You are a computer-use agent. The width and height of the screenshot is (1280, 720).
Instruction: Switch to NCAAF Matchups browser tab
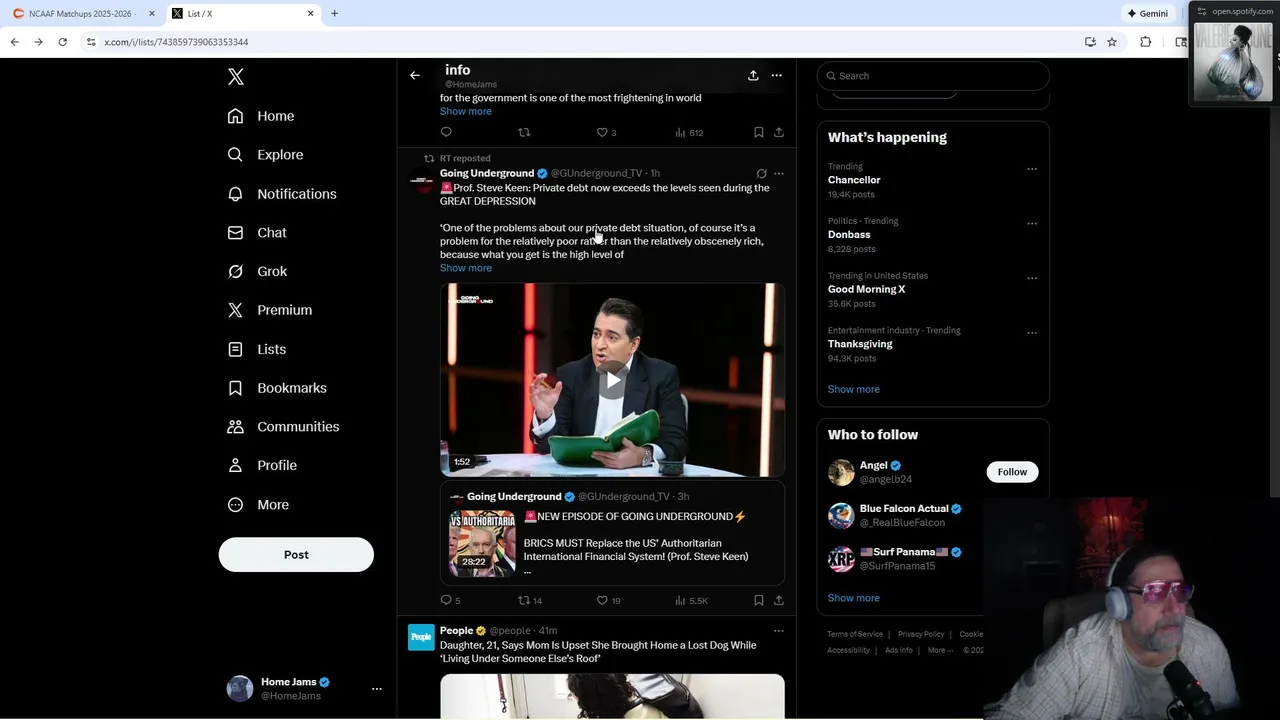coord(83,14)
